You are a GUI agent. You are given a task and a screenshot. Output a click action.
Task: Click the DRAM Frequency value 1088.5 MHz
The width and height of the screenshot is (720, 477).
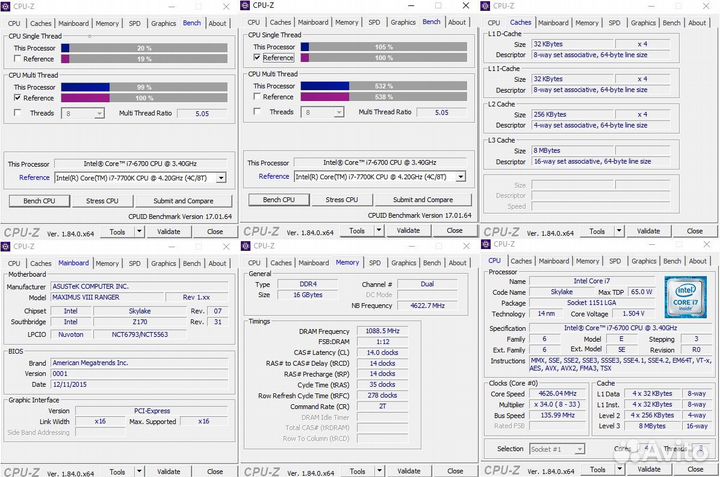(x=382, y=331)
